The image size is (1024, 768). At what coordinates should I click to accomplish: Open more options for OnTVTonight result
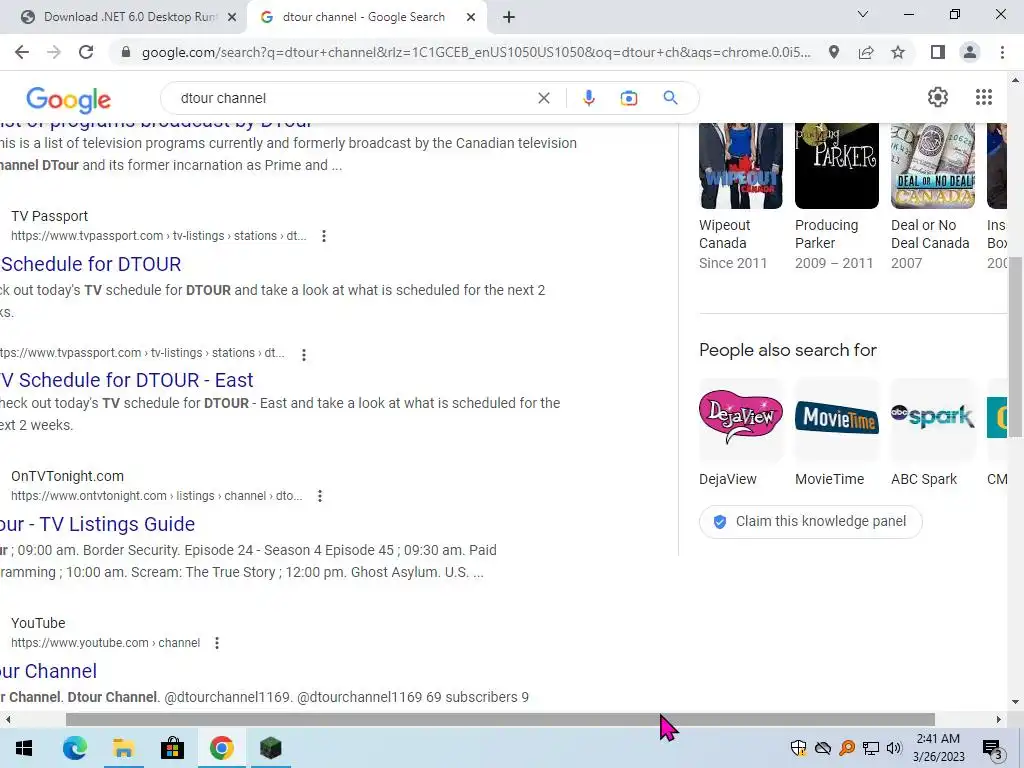pos(320,496)
